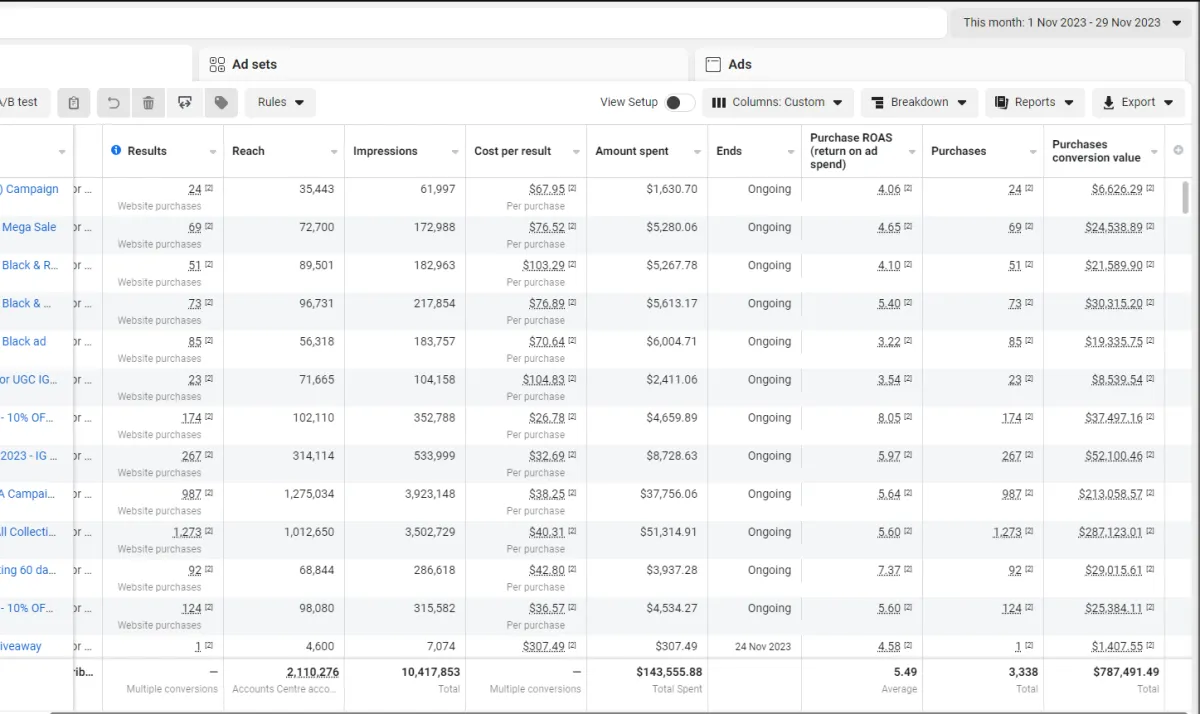The image size is (1200, 714).
Task: Click the 3,502,729 impressions cell
Action: pyautogui.click(x=430, y=532)
